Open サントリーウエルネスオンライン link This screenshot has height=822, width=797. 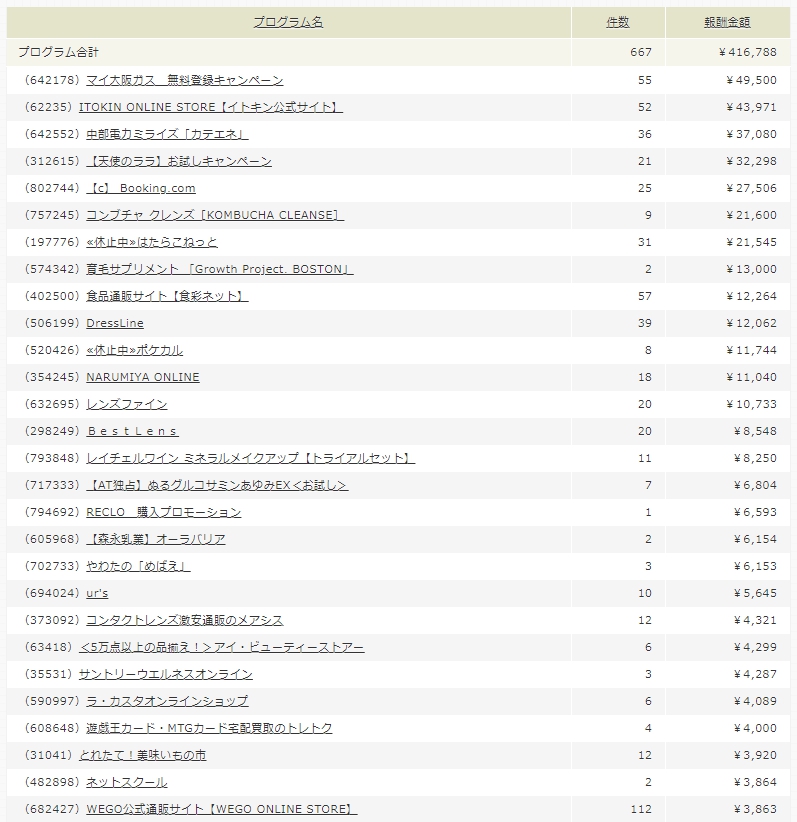(x=166, y=674)
